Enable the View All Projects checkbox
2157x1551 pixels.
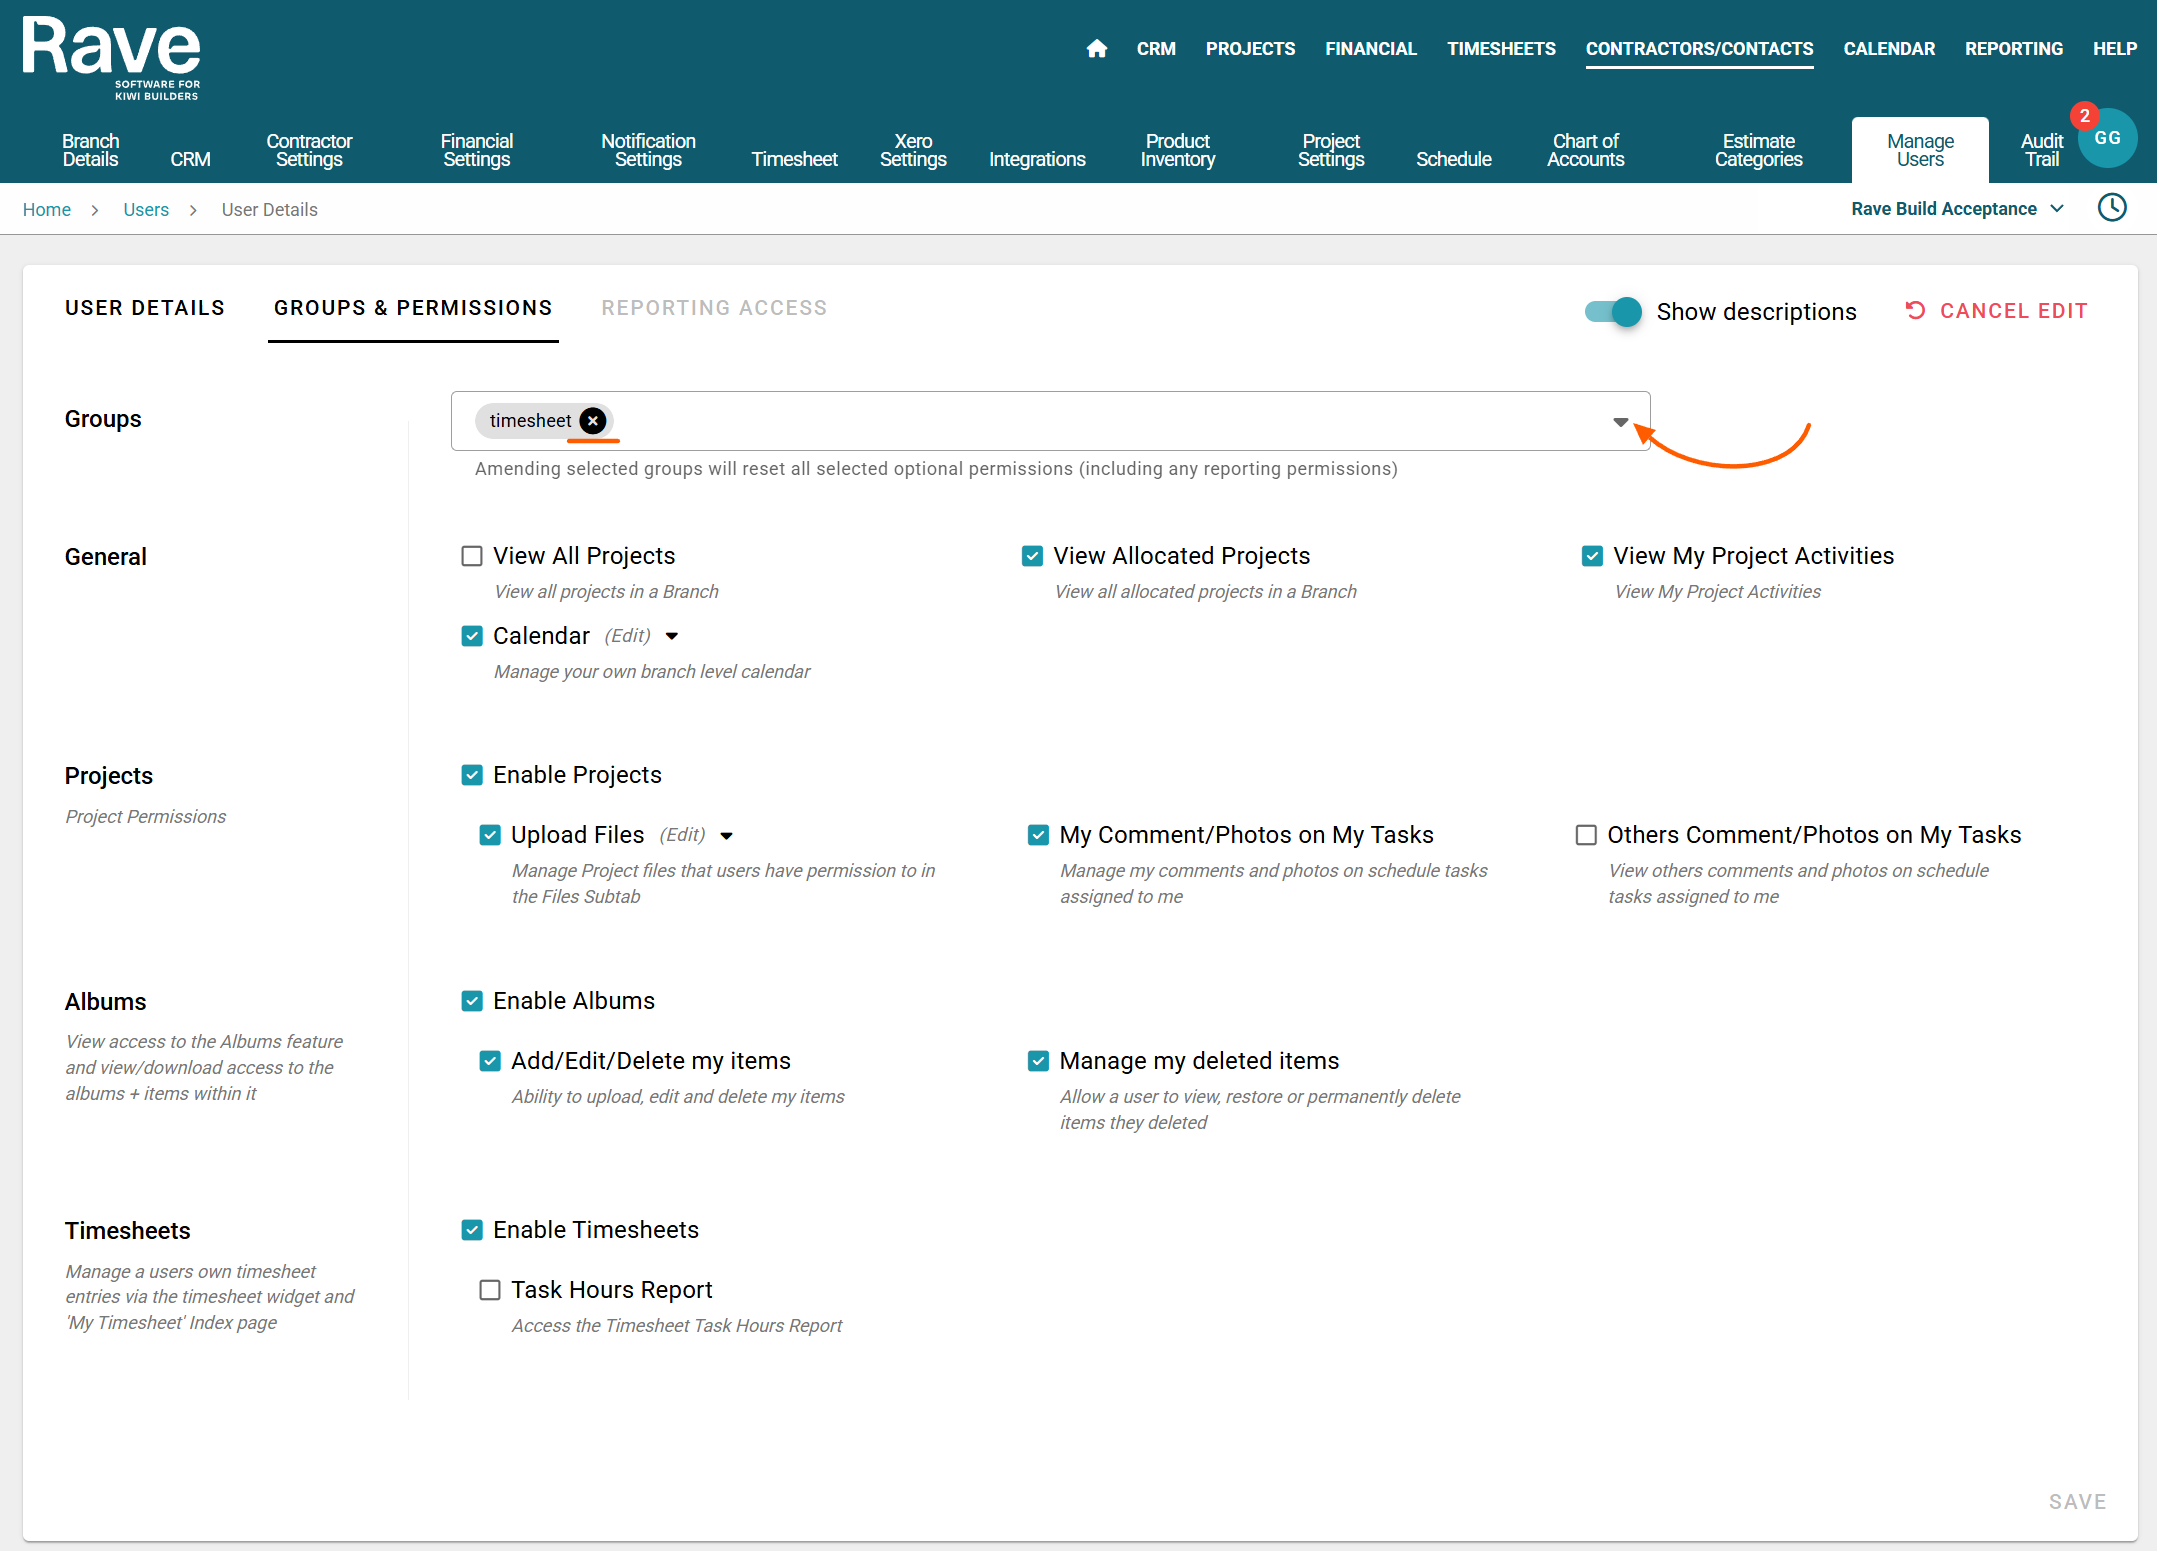pyautogui.click(x=472, y=556)
